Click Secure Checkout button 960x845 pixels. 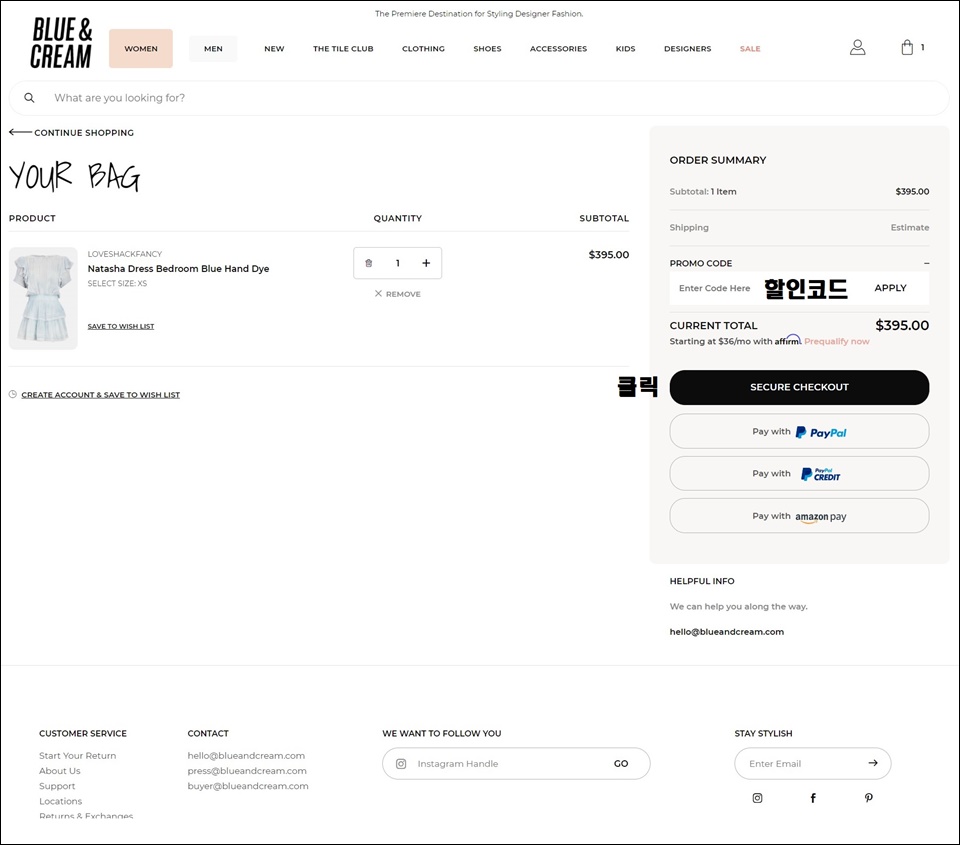799,387
